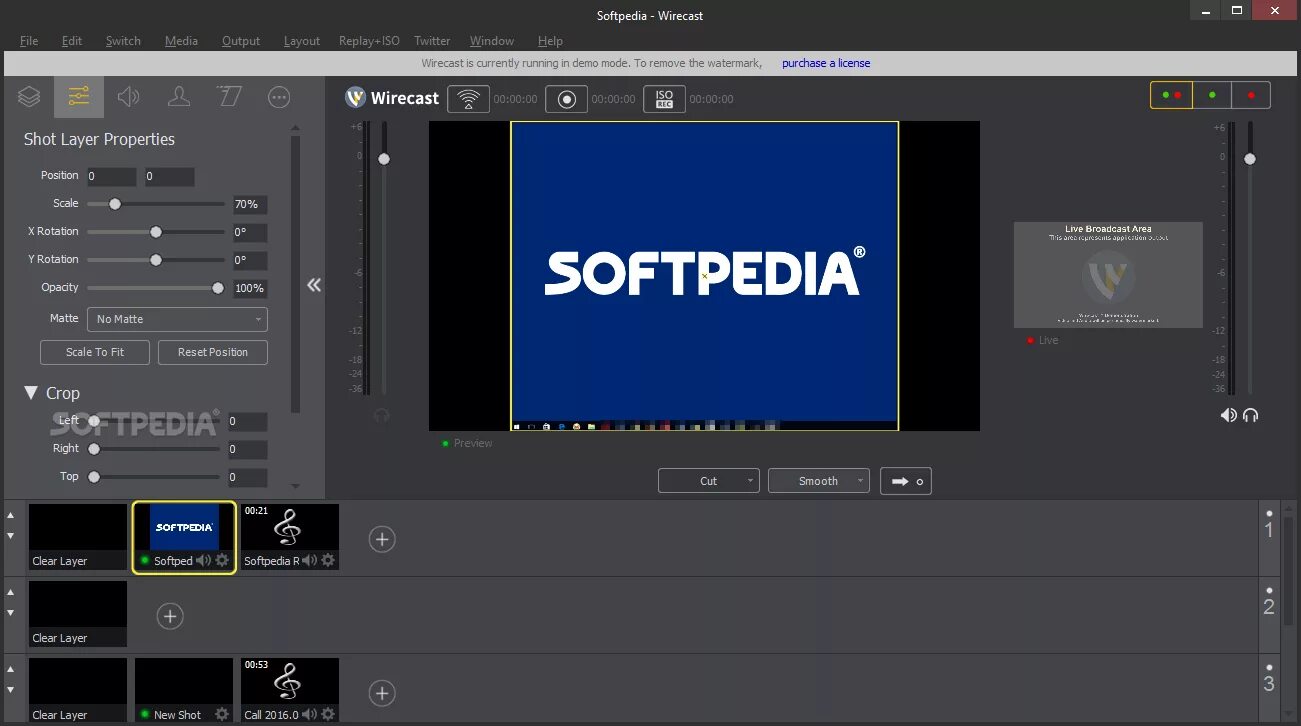Viewport: 1301px width, 726px height.
Task: Open the Matte dropdown set to No Matte
Action: point(177,319)
